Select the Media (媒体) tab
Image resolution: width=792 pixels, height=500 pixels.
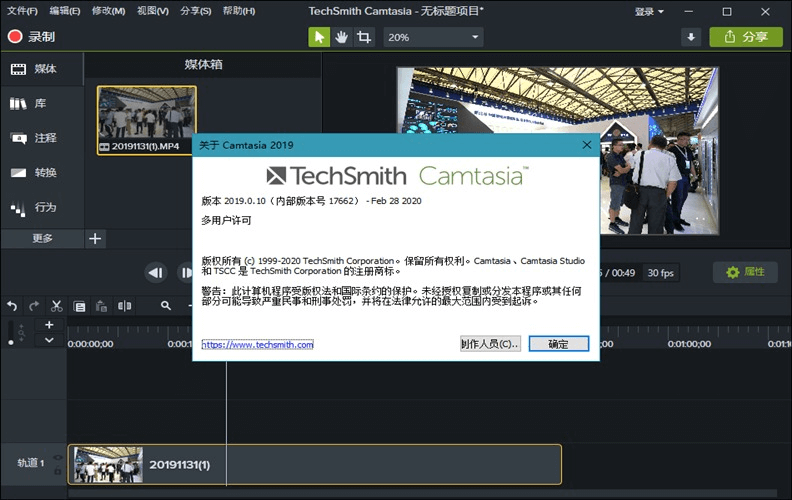42,69
